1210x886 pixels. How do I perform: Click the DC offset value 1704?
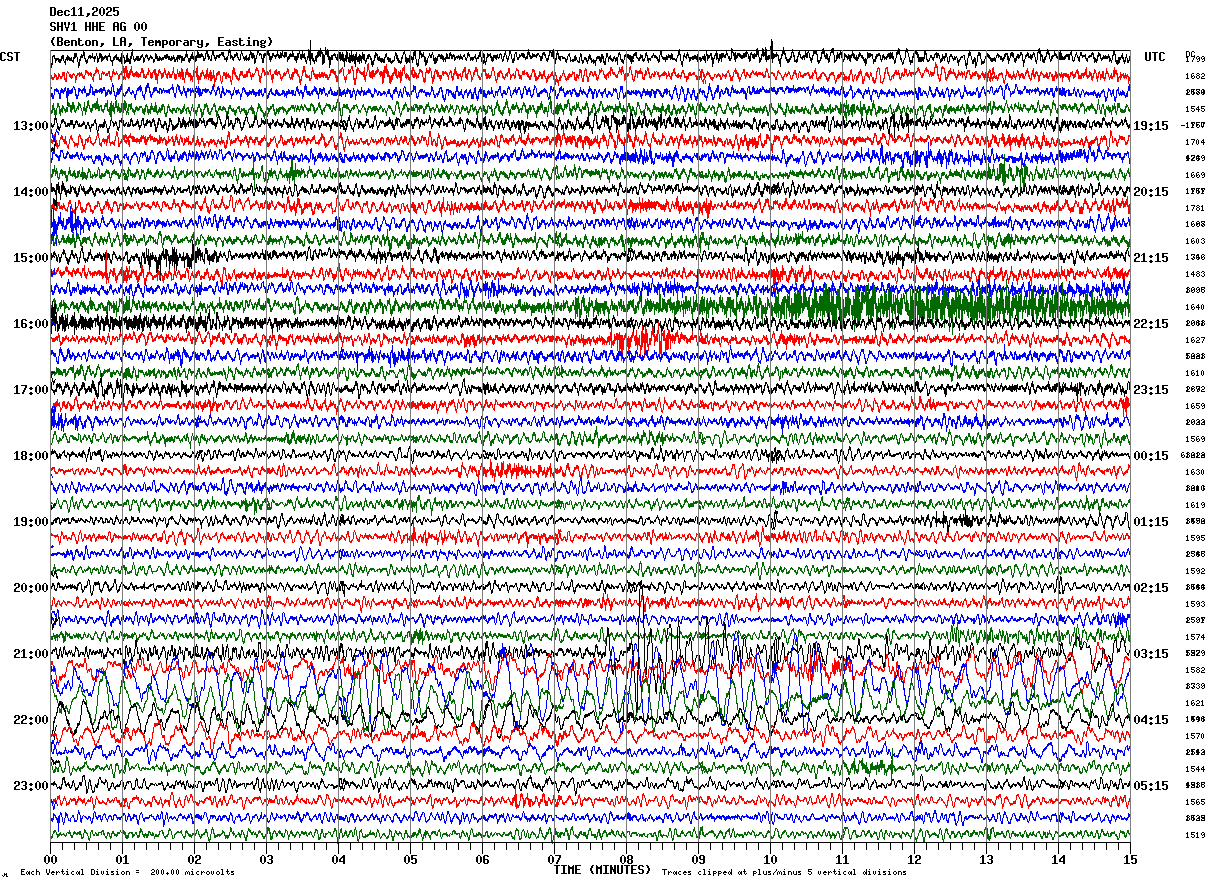coord(1195,142)
